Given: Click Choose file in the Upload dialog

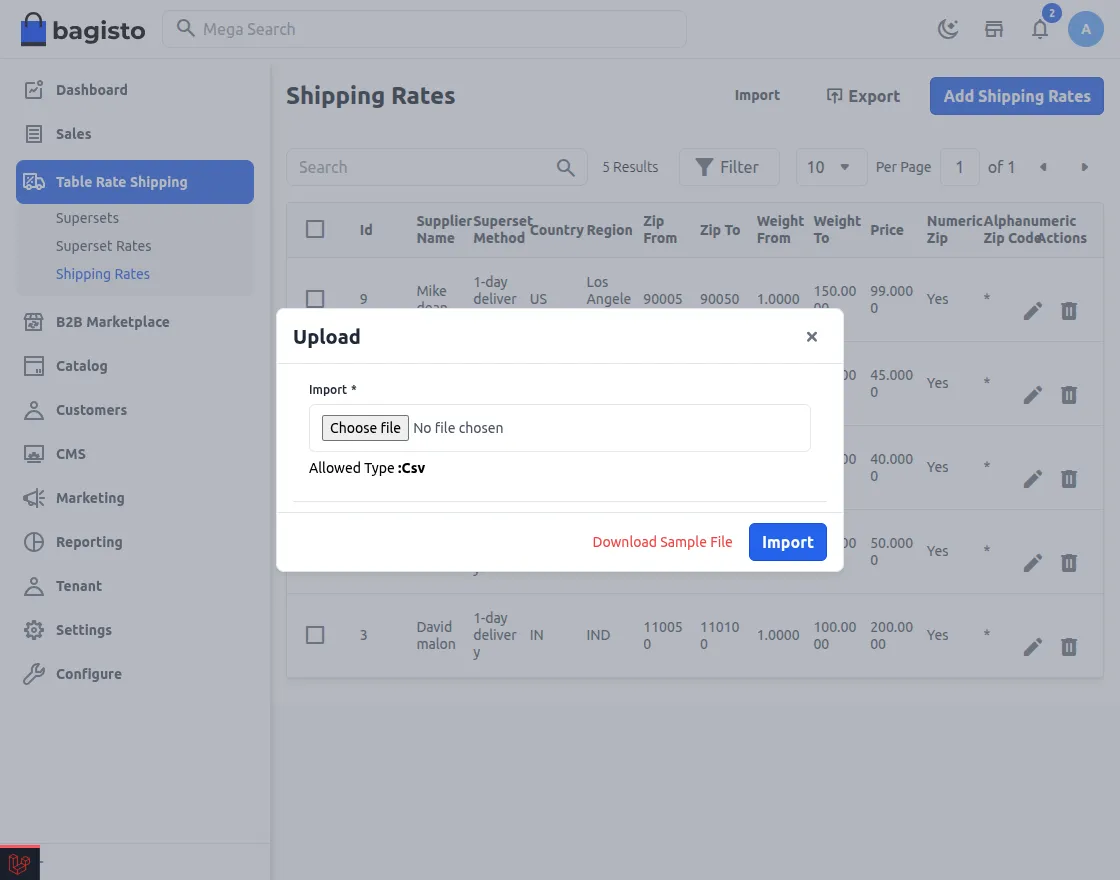Looking at the screenshot, I should coord(364,427).
